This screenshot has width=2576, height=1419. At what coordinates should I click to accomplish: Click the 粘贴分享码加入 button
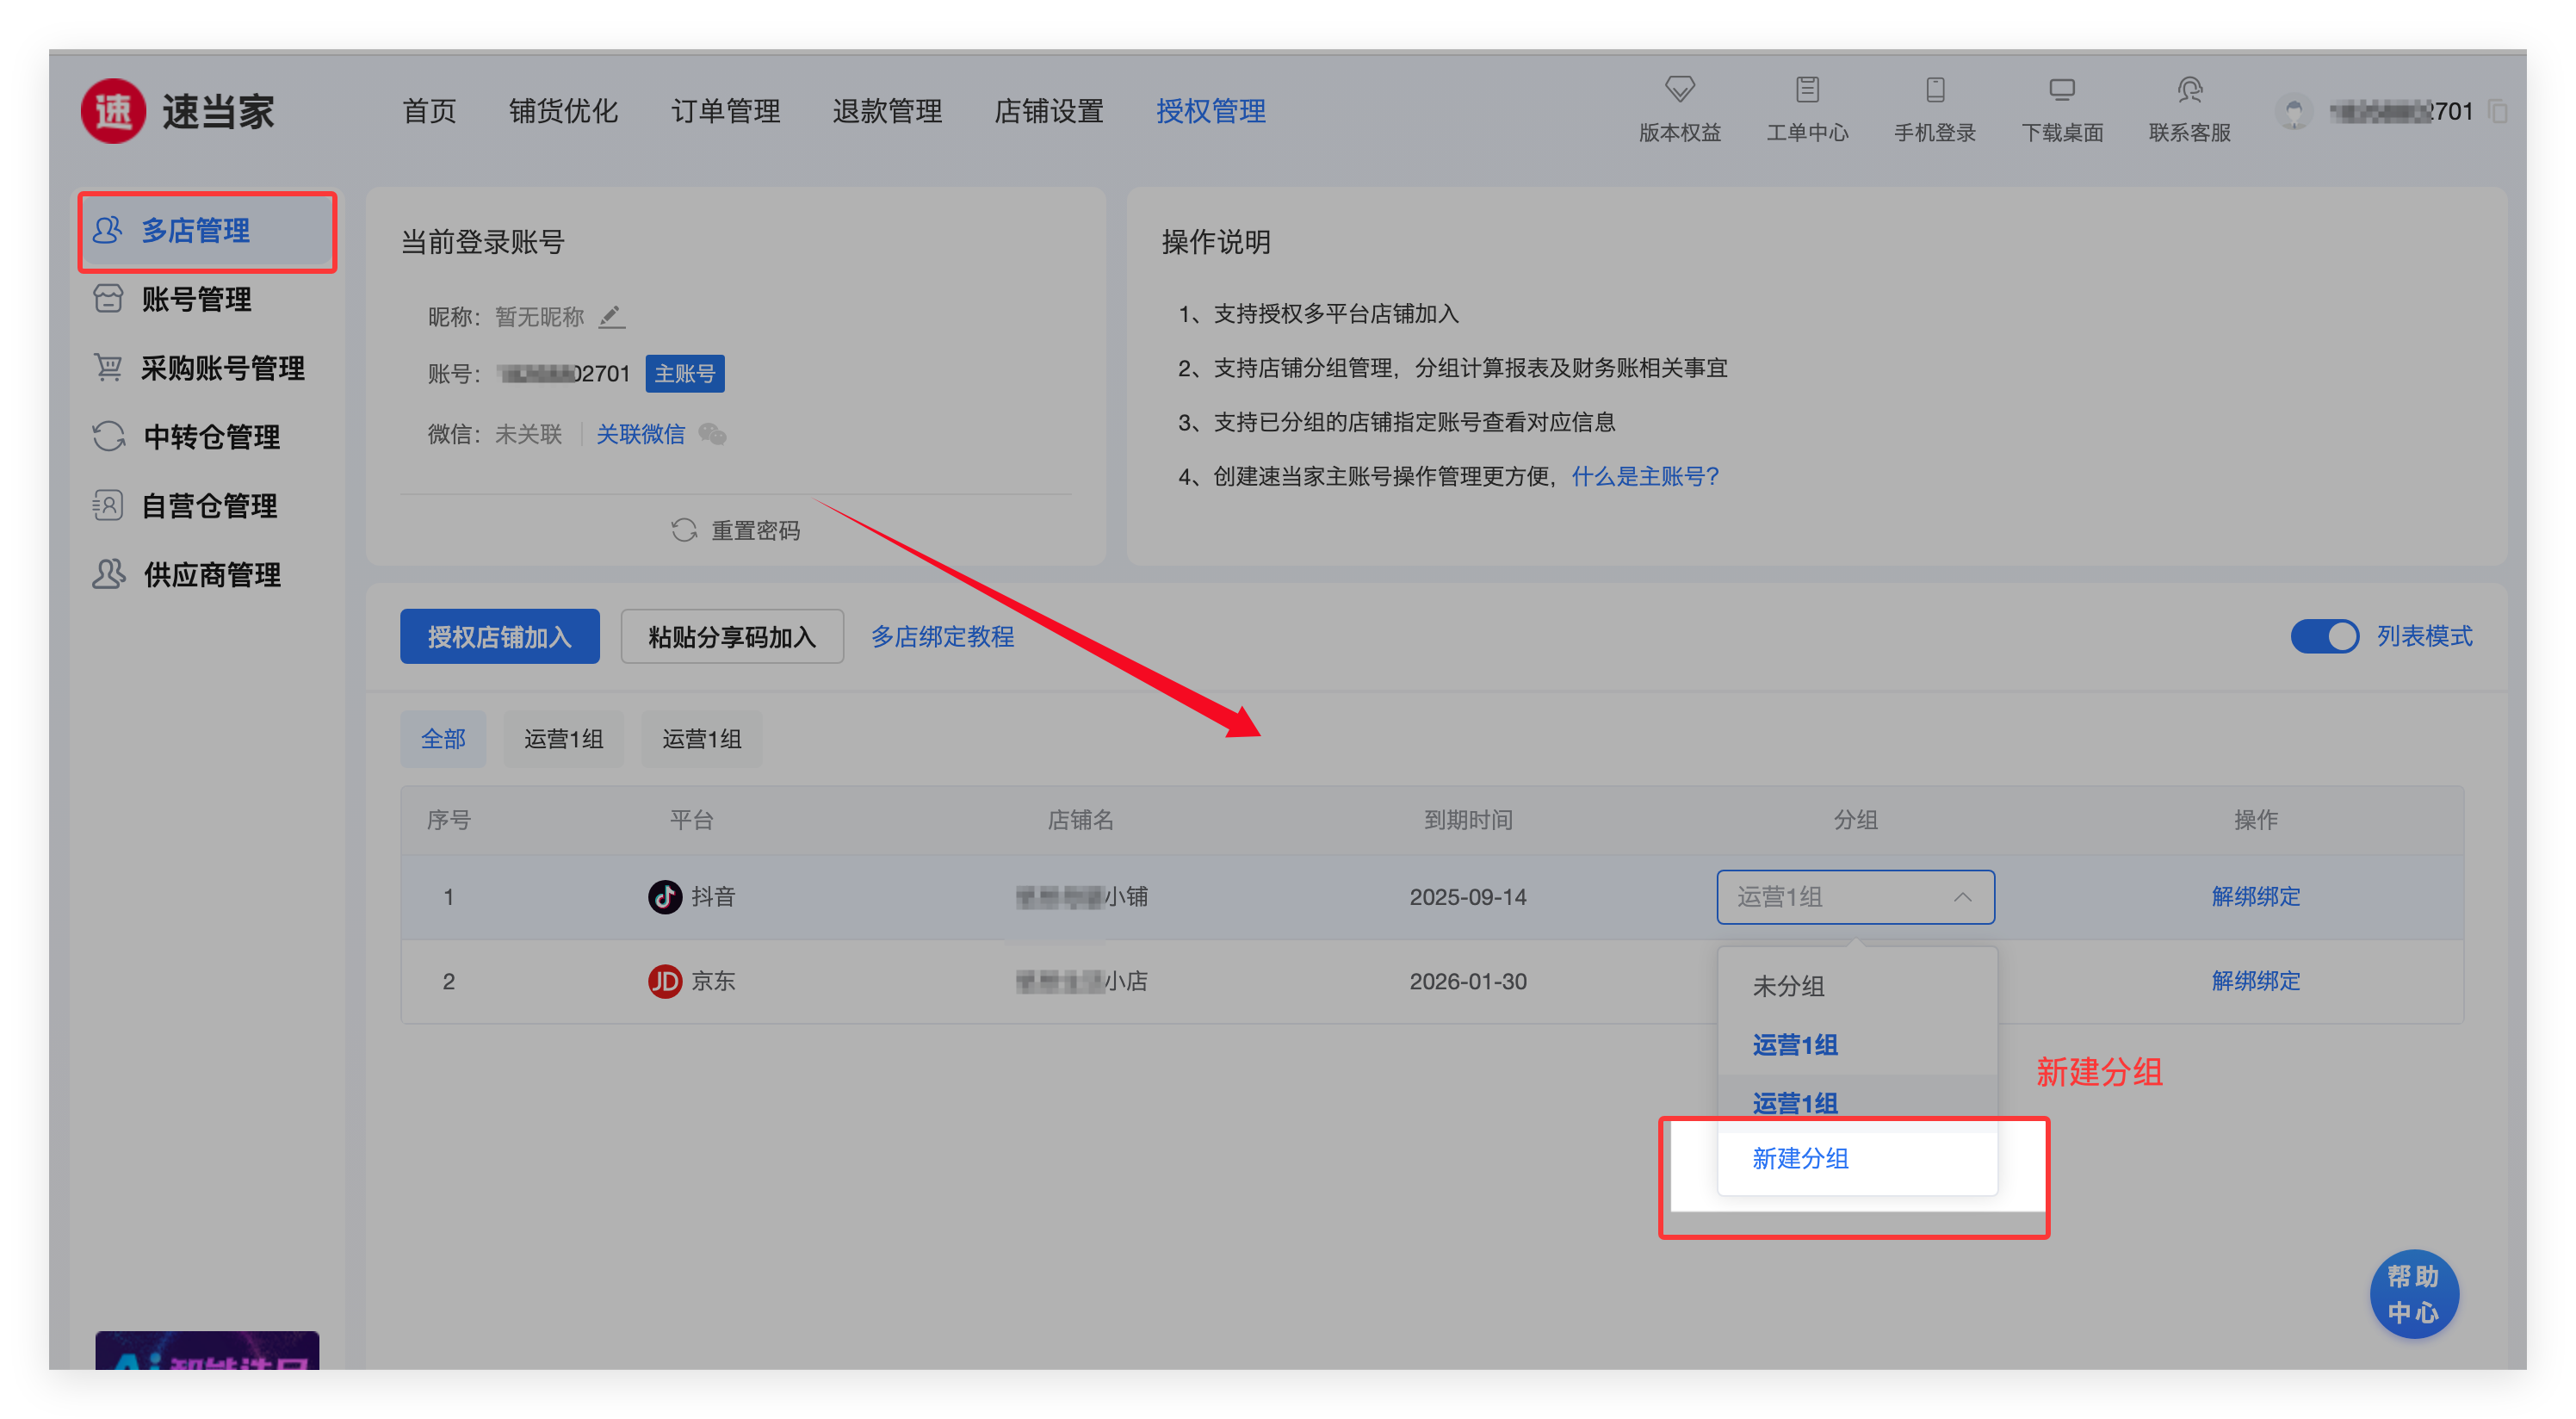(x=732, y=636)
